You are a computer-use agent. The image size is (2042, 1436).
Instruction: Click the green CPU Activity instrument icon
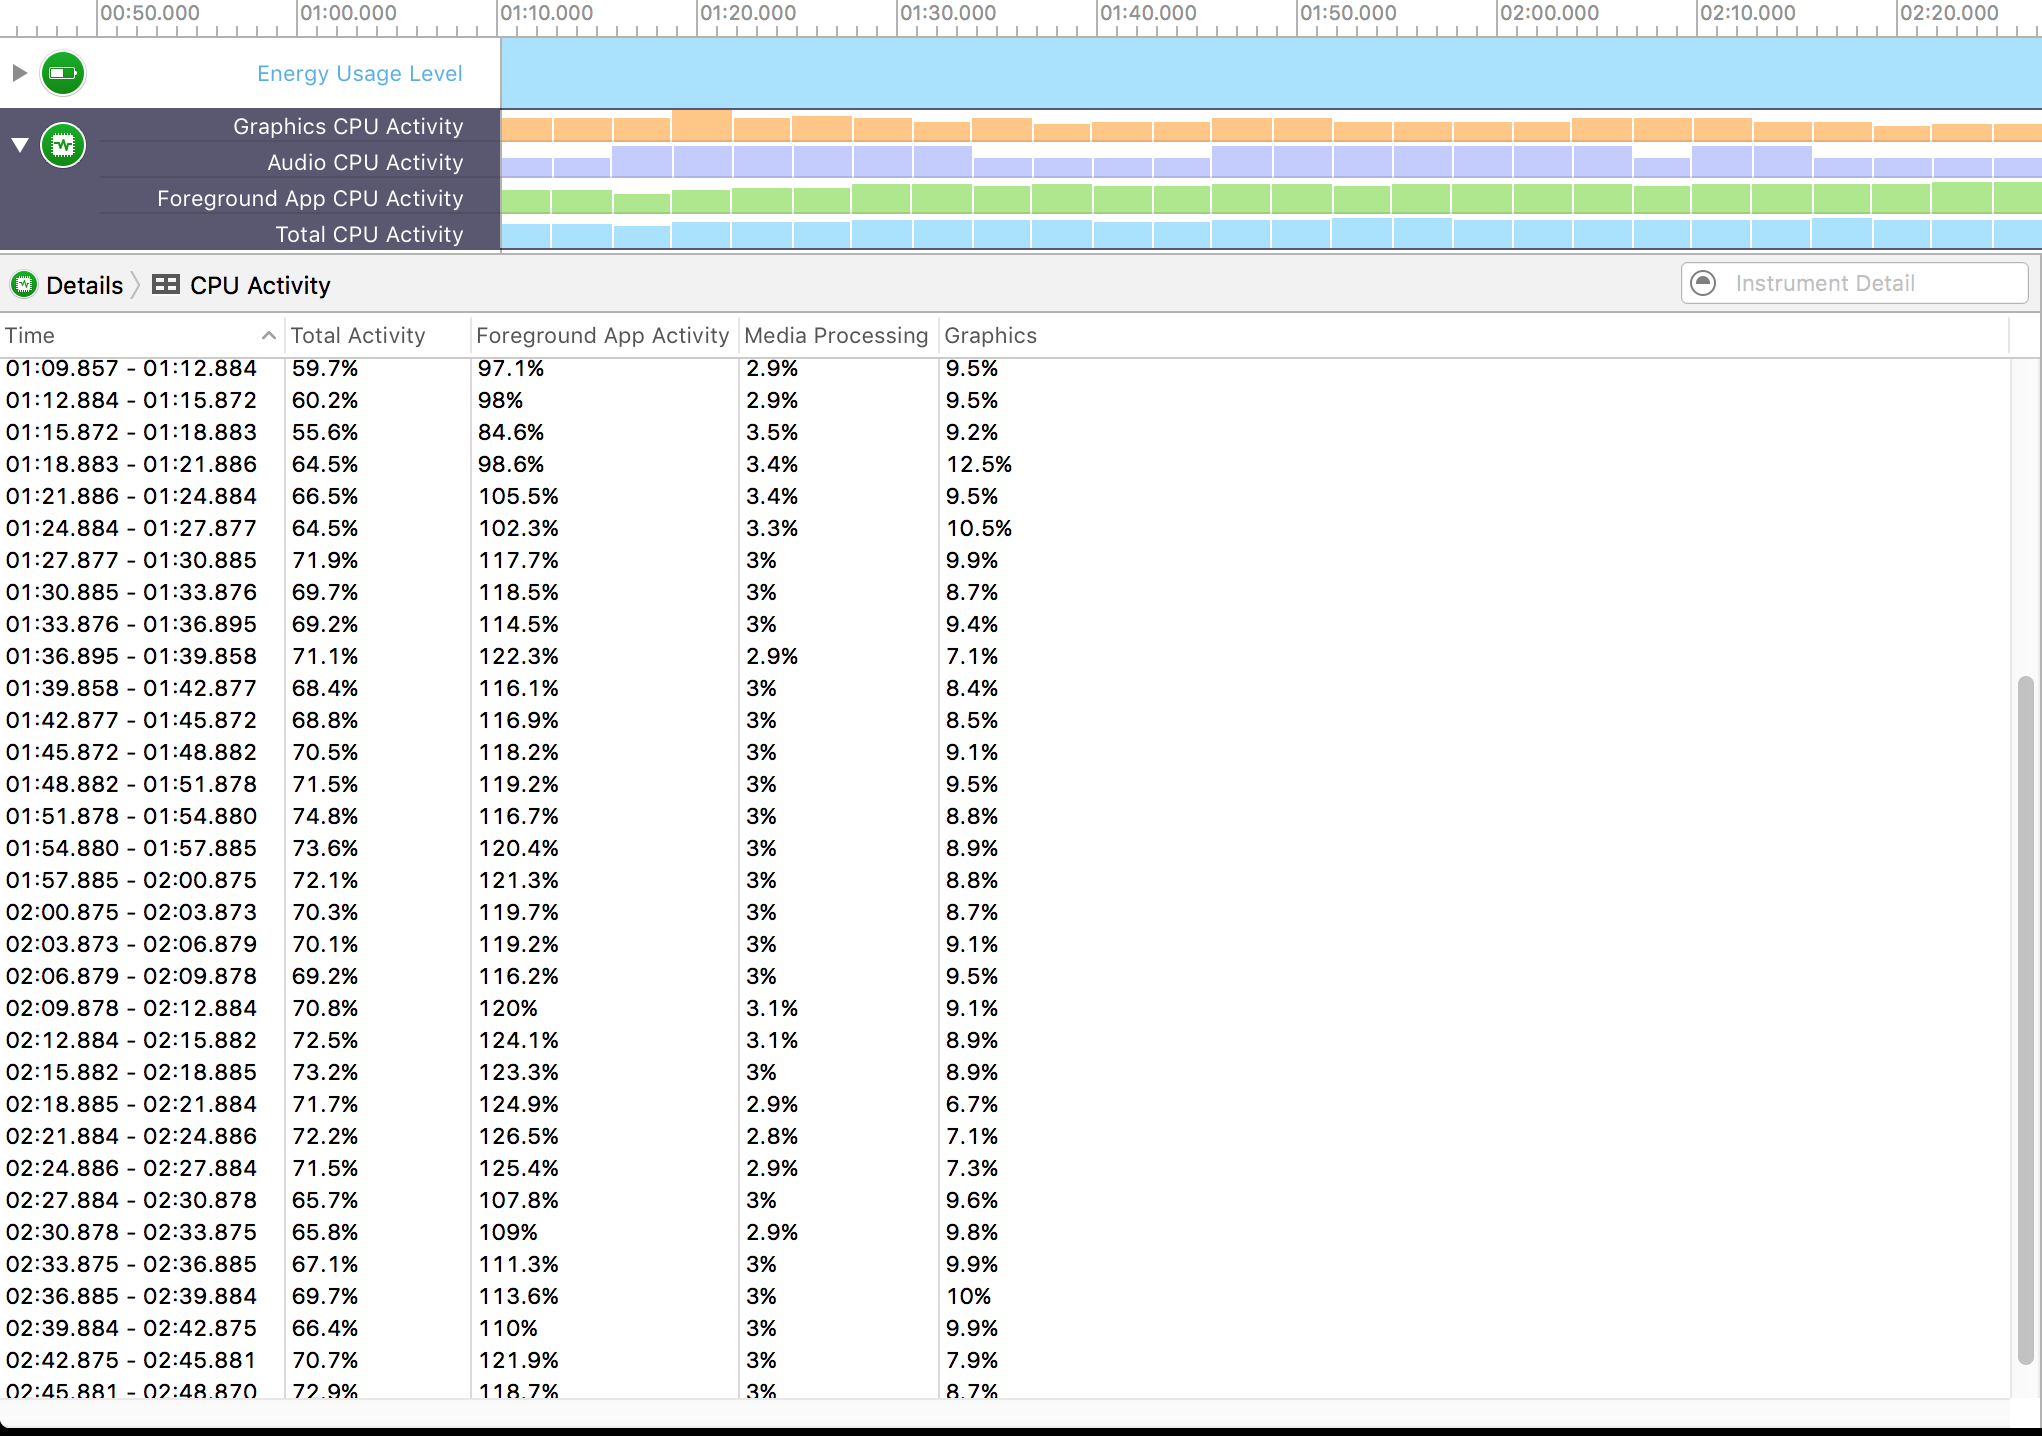[63, 146]
